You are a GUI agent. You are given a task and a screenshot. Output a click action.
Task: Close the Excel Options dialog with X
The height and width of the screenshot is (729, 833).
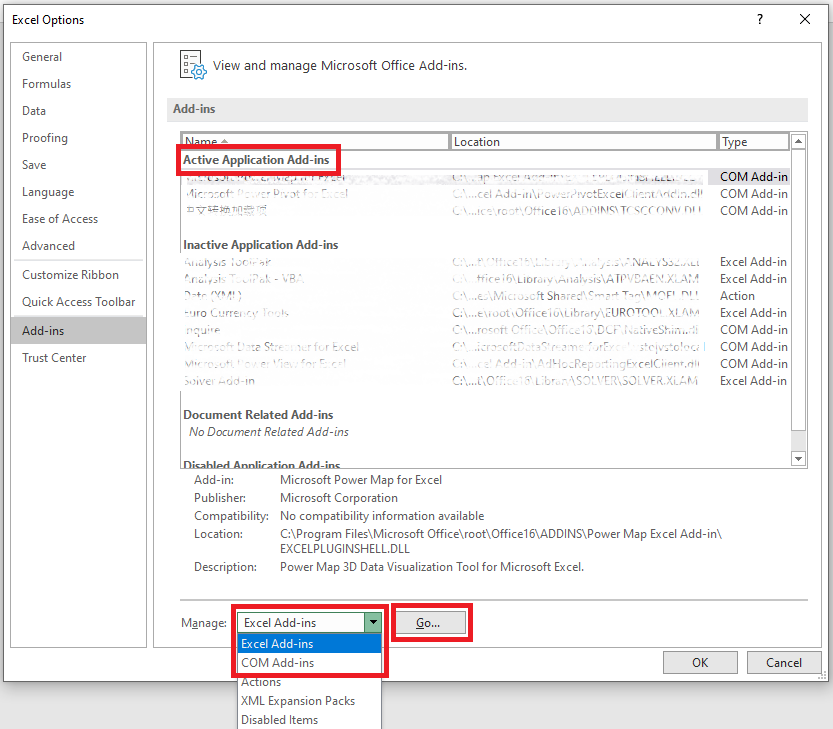[x=805, y=20]
